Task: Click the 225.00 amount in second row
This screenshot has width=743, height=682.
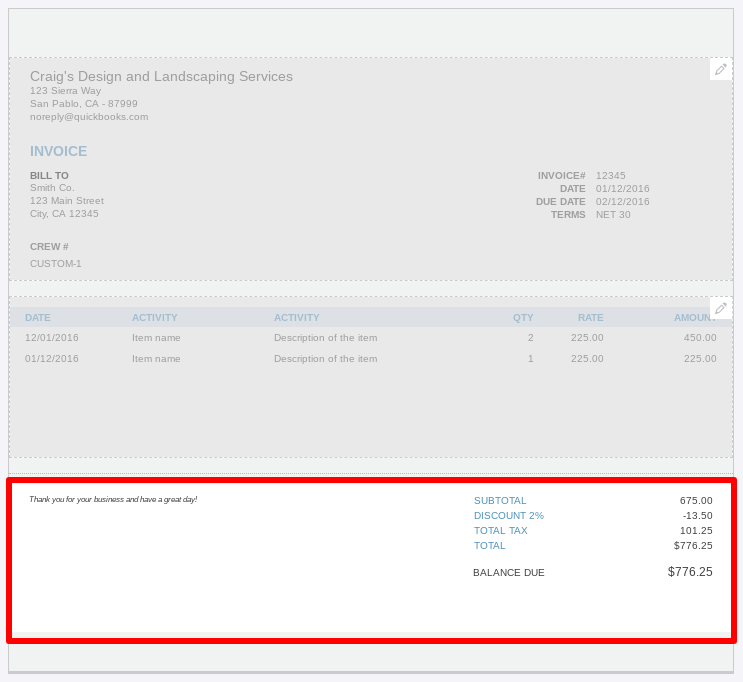Action: 699,359
